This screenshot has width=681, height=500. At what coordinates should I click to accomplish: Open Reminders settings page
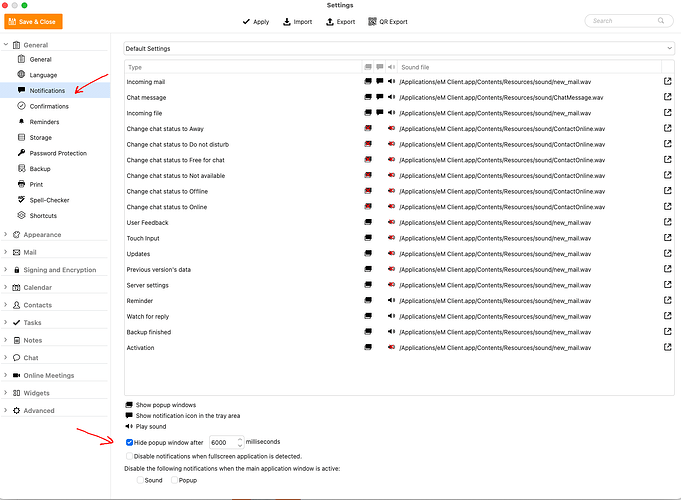click(x=44, y=122)
